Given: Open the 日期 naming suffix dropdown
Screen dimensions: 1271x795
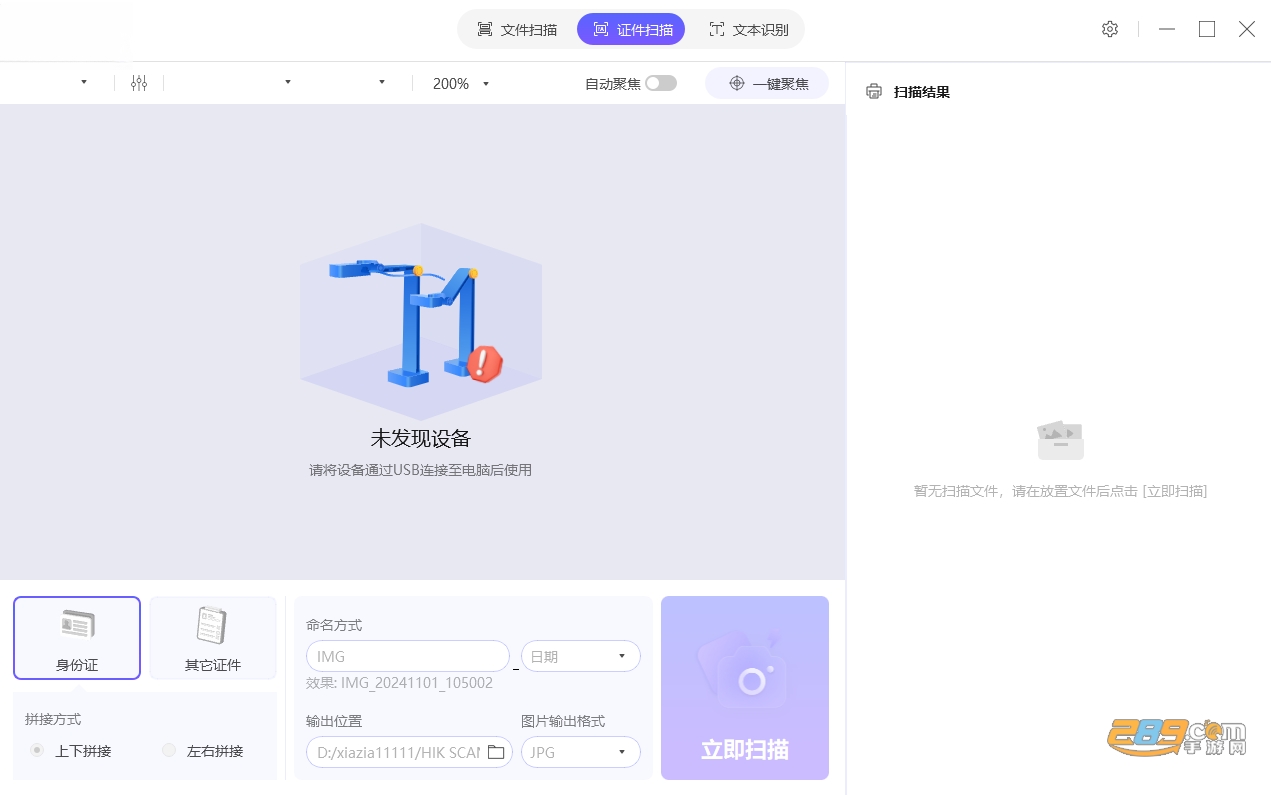Looking at the screenshot, I should tap(581, 656).
